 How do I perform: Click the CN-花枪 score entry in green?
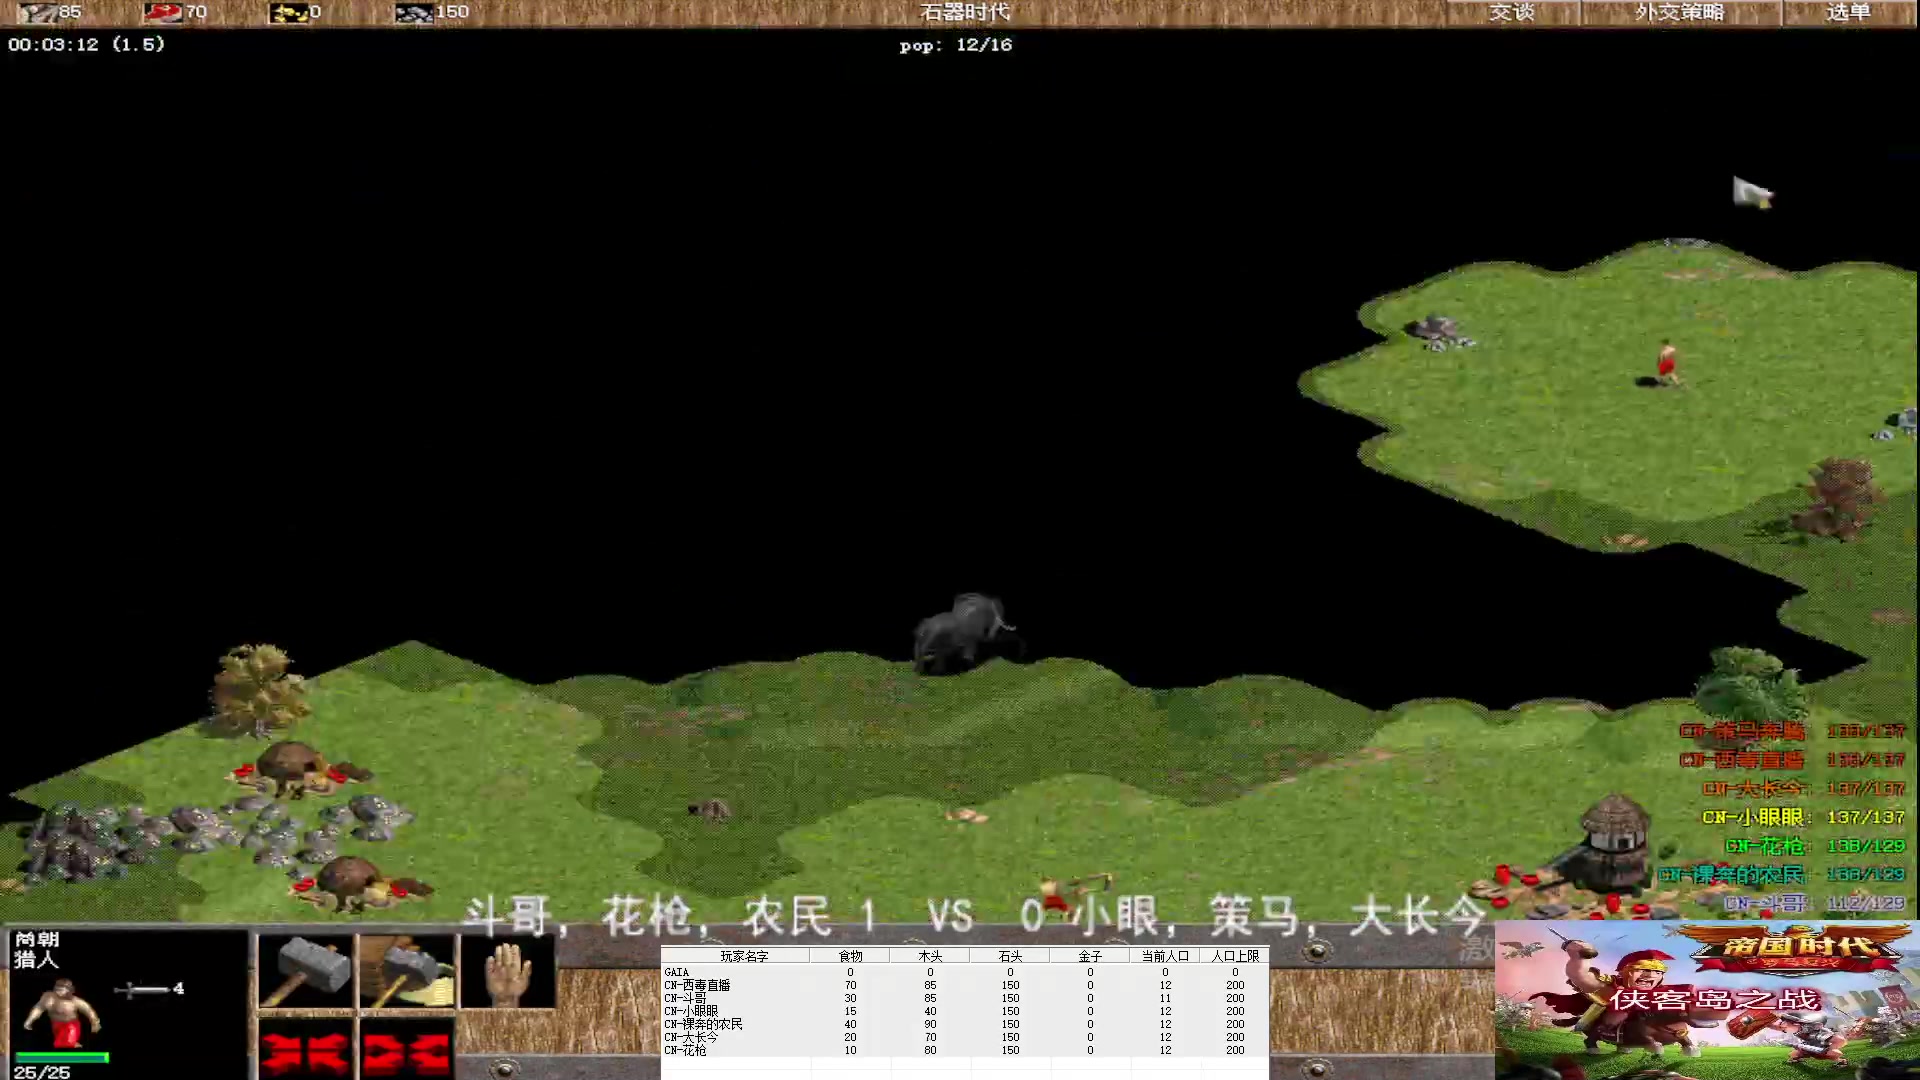click(1815, 846)
